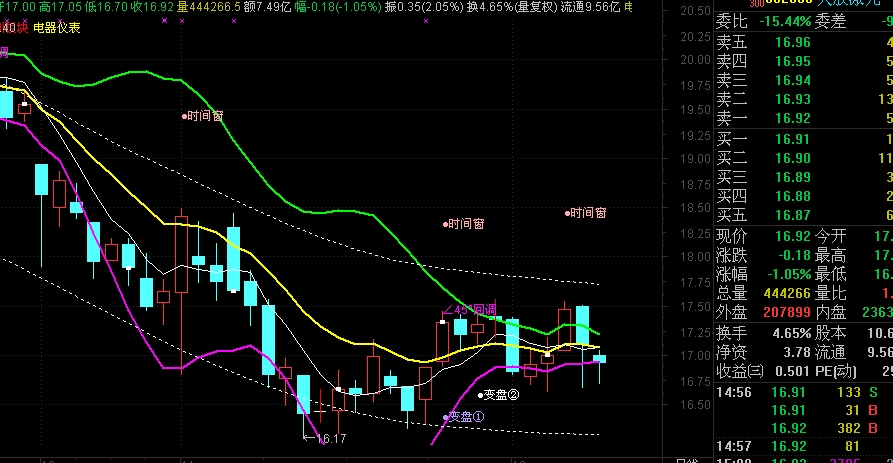Select the 卖五 16.96 ask row
Screen dimensions: 893x463
tap(804, 42)
